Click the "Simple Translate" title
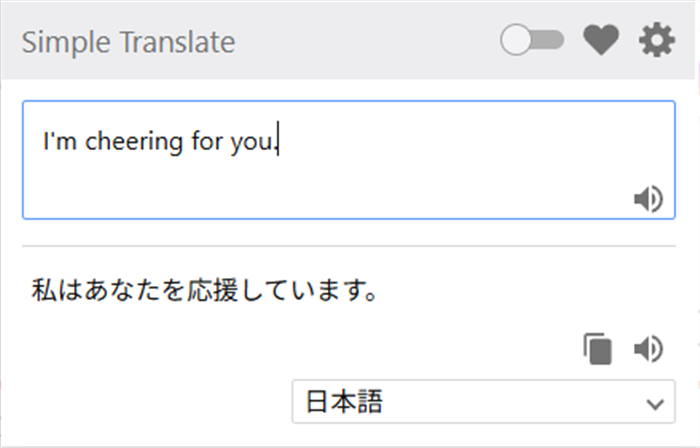The width and height of the screenshot is (700, 448). pyautogui.click(x=128, y=43)
